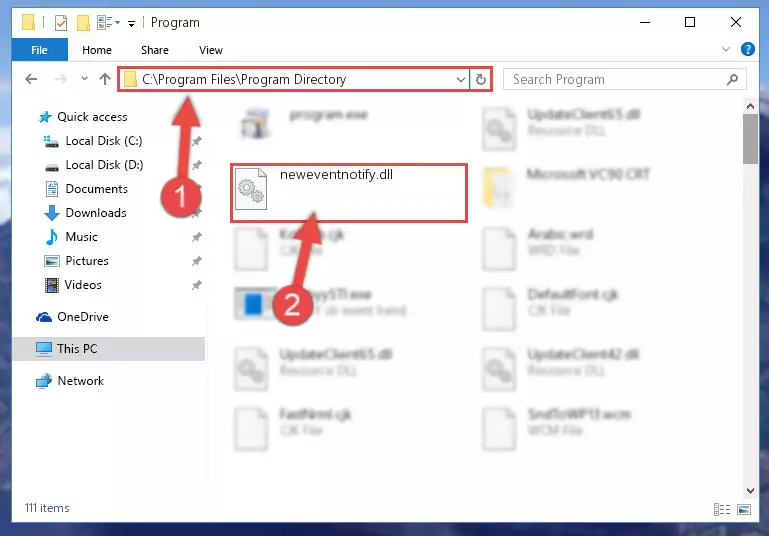Viewport: 769px width, 536px height.
Task: Select Network in the navigation pane
Action: [x=80, y=381]
